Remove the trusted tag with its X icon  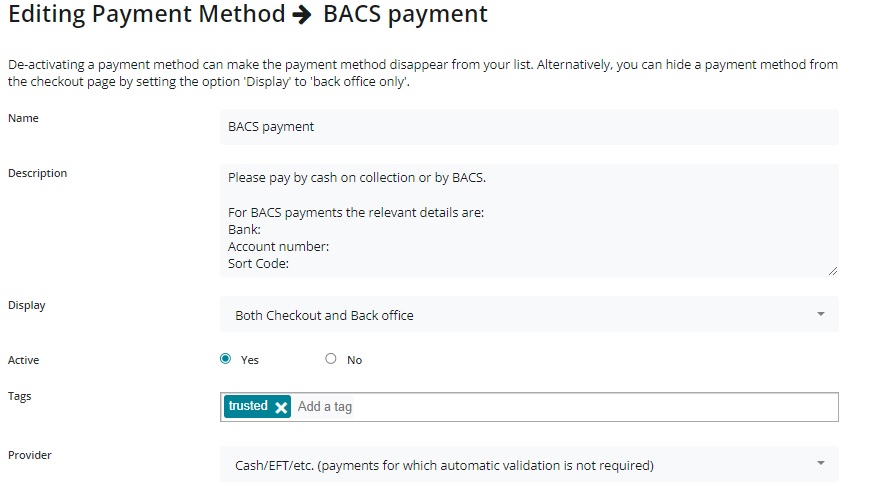point(281,407)
